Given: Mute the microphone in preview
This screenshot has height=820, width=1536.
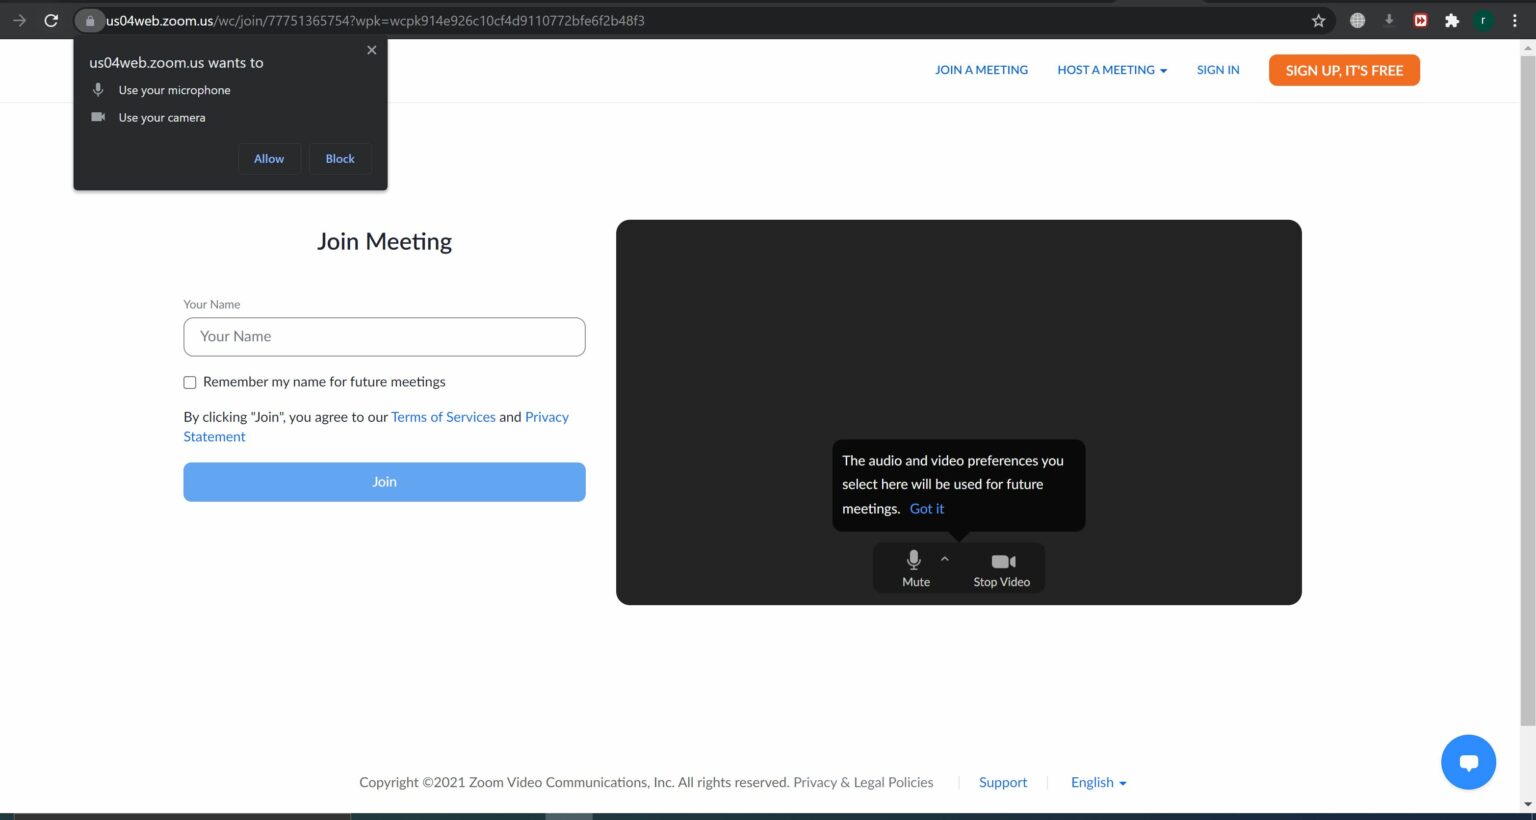Looking at the screenshot, I should (x=915, y=569).
